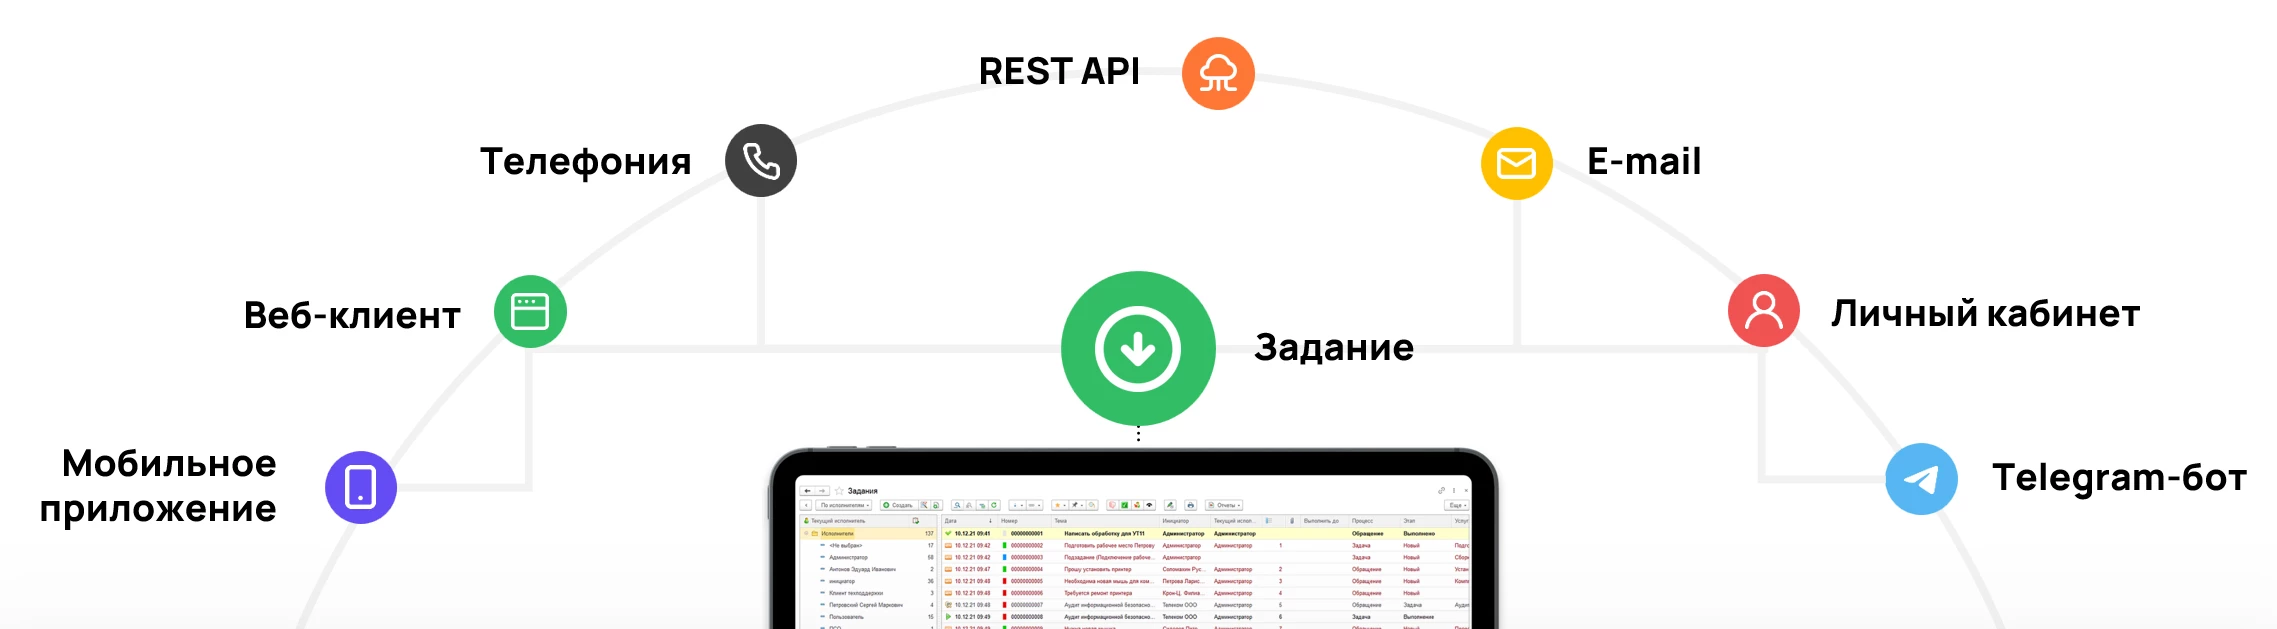Click the dark Телефония phone icon
Image resolution: width=2277 pixels, height=629 pixels.
(x=760, y=161)
